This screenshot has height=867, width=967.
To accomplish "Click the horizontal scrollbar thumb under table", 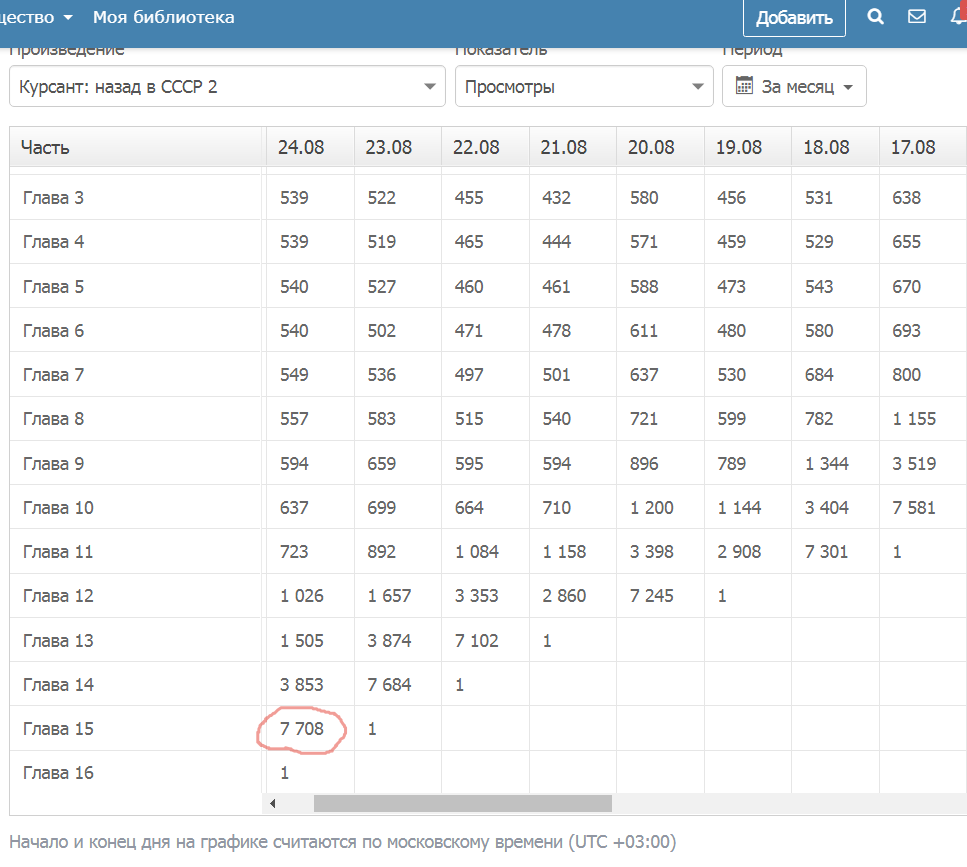I will point(462,803).
